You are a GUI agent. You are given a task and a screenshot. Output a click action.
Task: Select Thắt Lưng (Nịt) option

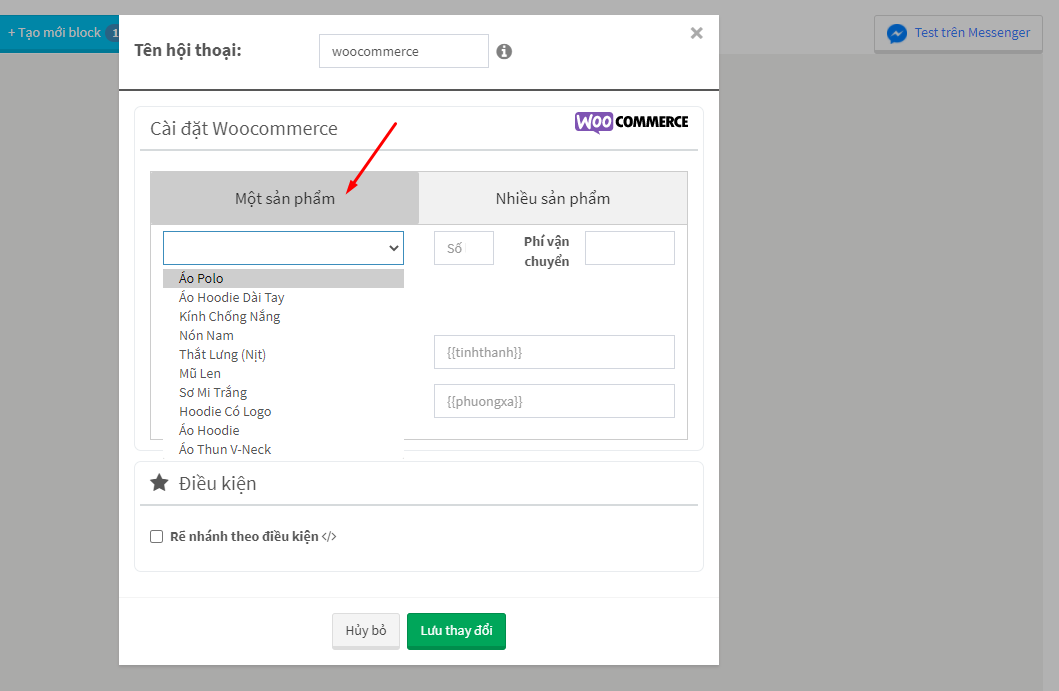(284, 354)
